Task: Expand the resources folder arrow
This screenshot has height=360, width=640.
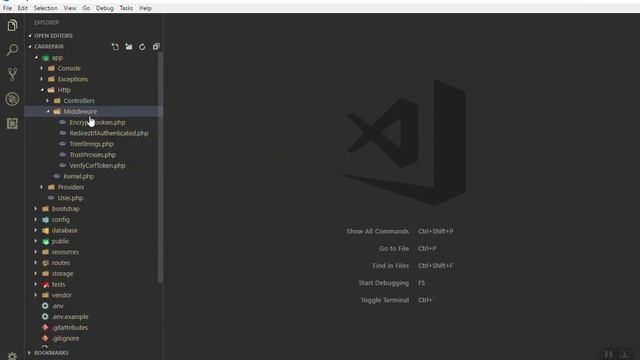Action: (36, 252)
